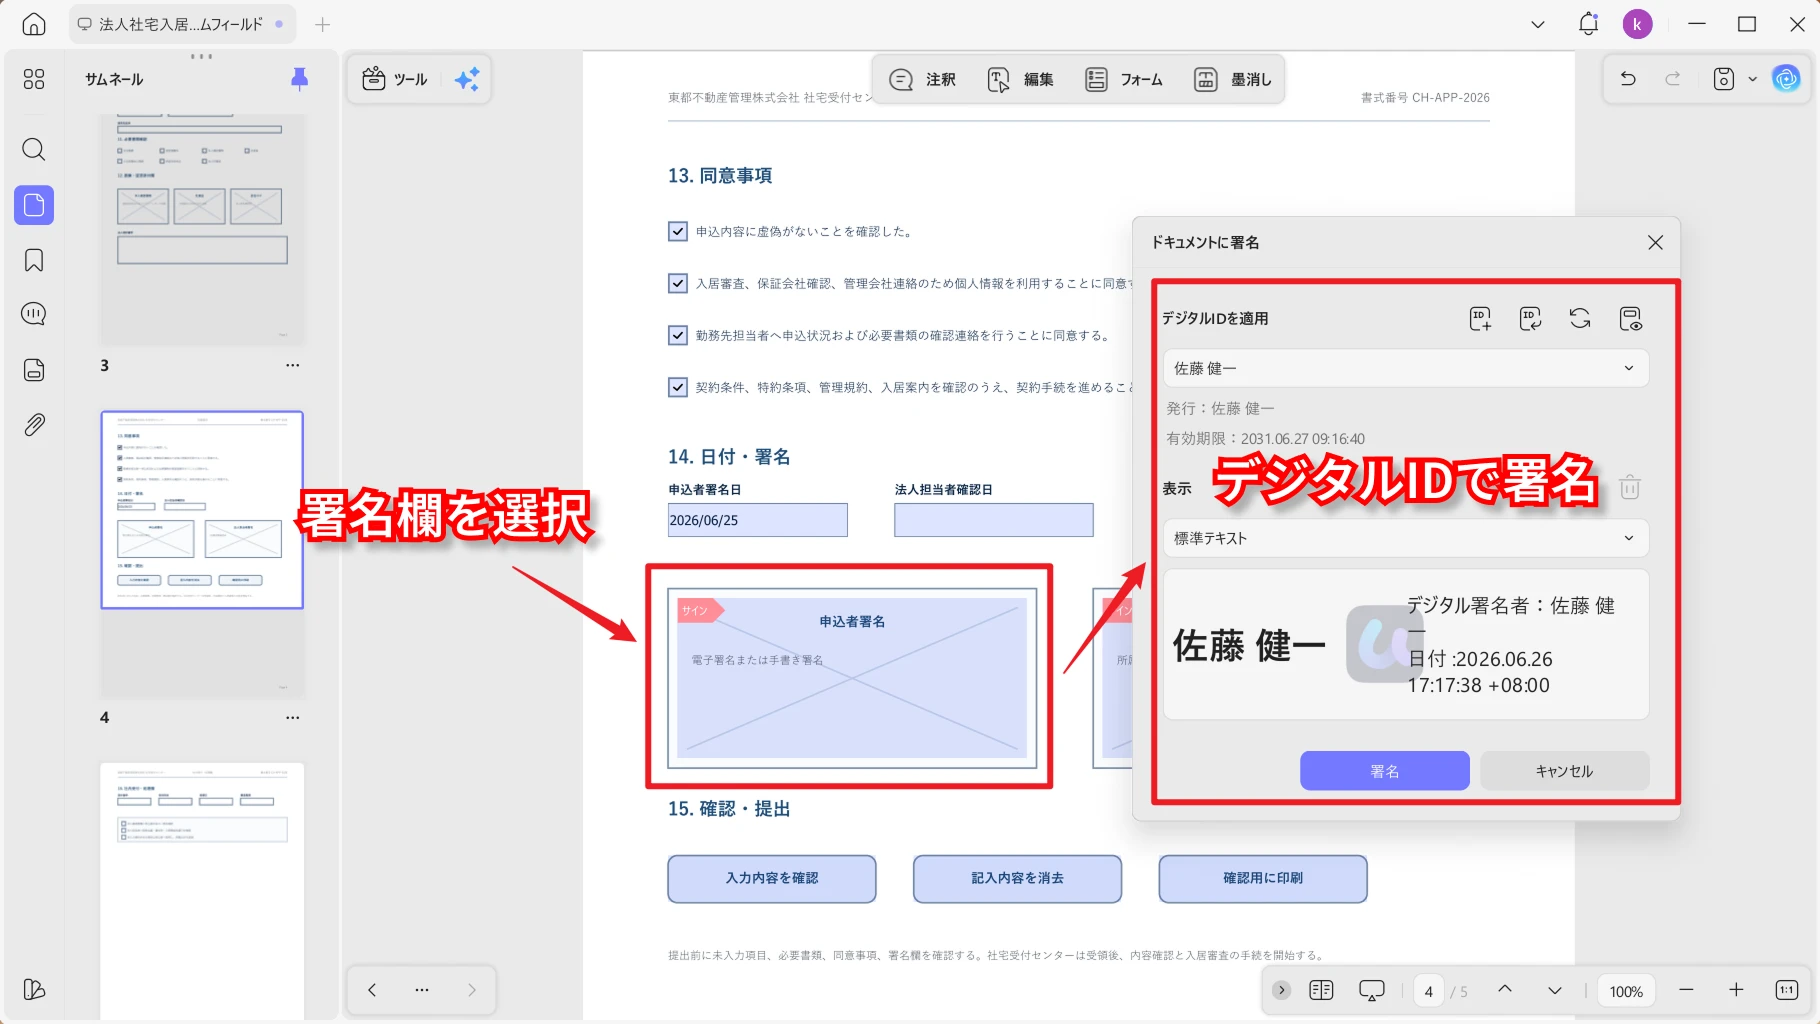The width and height of the screenshot is (1820, 1024).
Task: Click the 申込者署名日 date field
Action: [758, 520]
